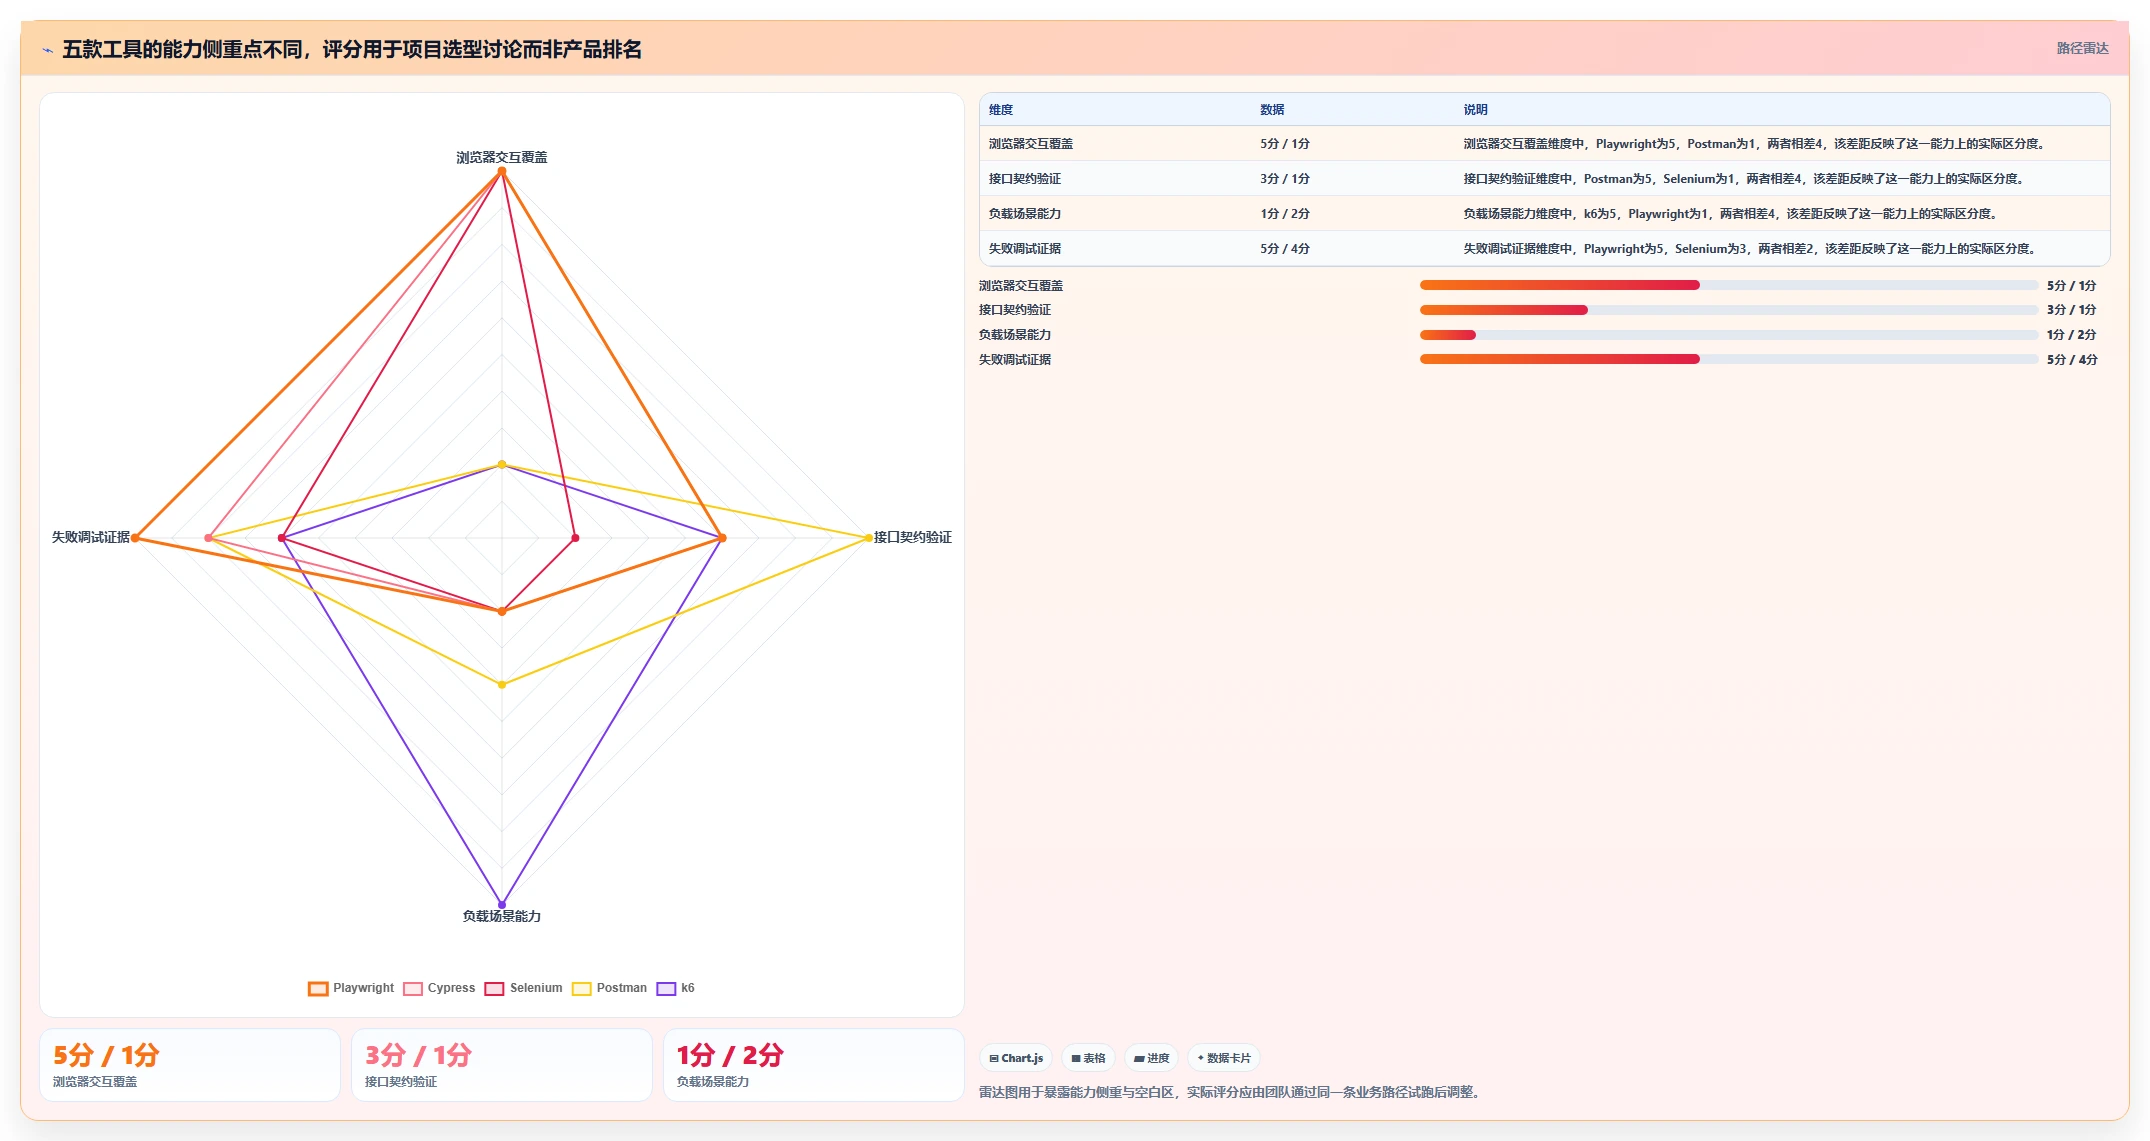The height and width of the screenshot is (1141, 2150).
Task: Click the footer note starting 雷达图用于暴露能力侧重
Action: coord(1231,1092)
